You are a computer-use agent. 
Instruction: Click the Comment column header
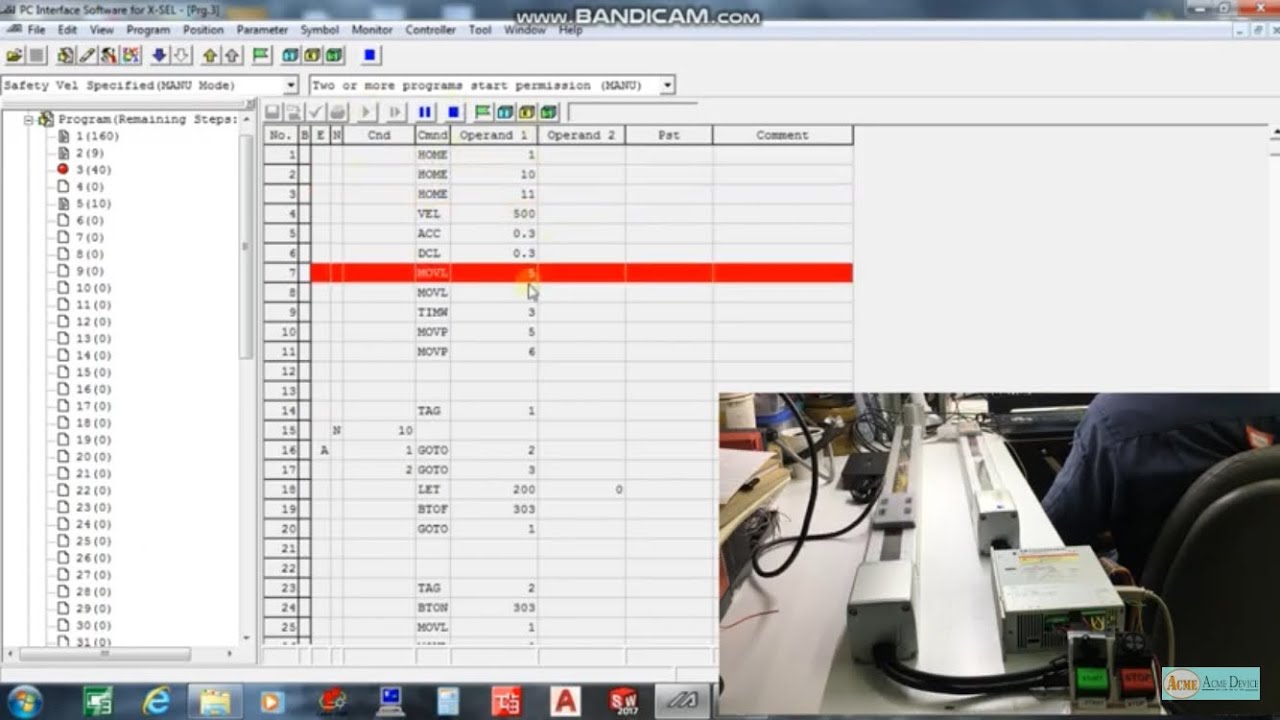coord(782,135)
